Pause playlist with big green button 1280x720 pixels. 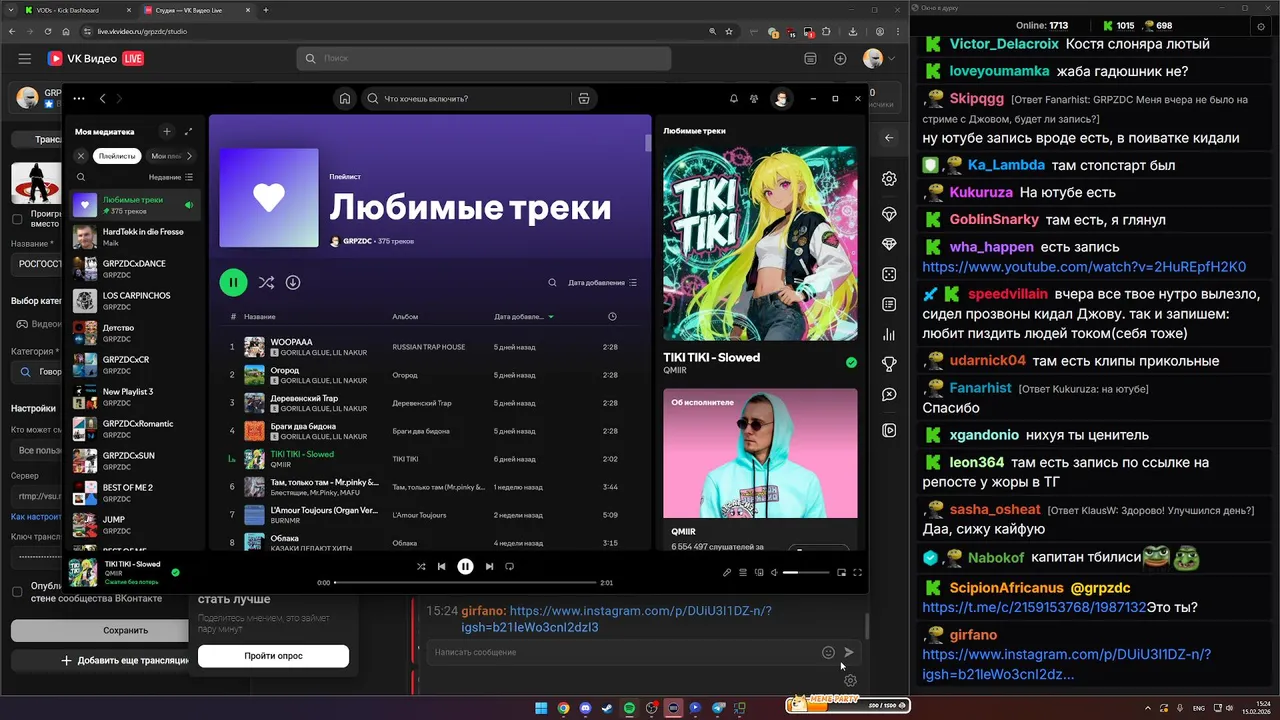tap(233, 283)
